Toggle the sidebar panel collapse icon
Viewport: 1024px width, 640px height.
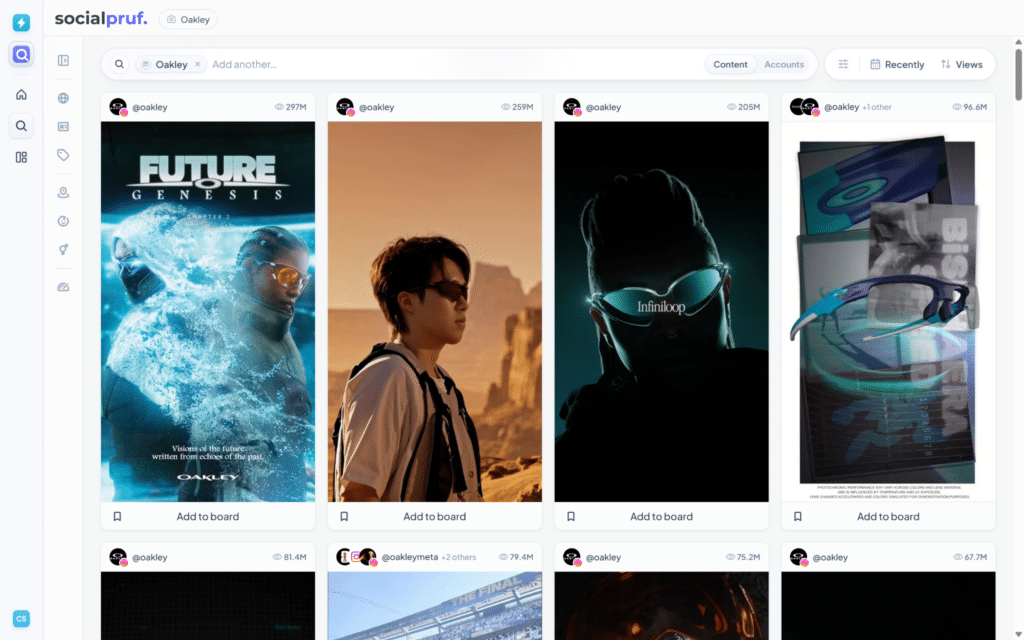63,61
